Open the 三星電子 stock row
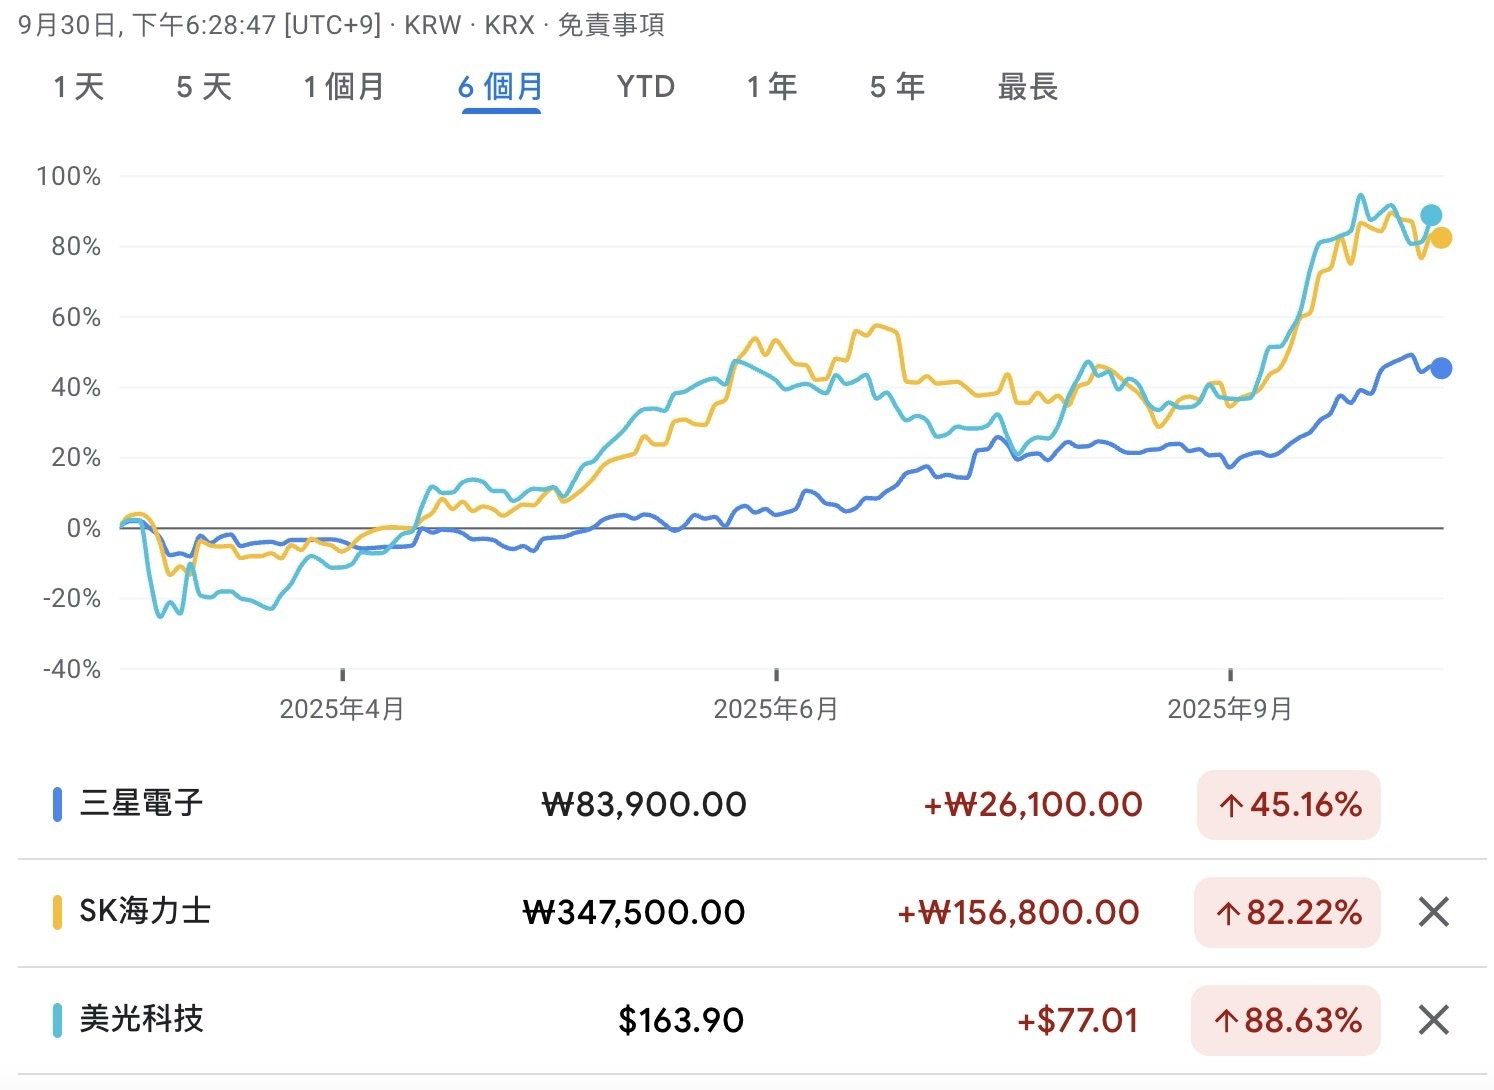This screenshot has height=1090, width=1494. (x=141, y=804)
